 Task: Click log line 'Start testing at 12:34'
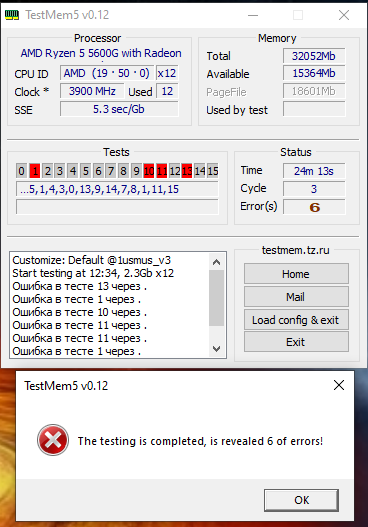tap(93, 273)
